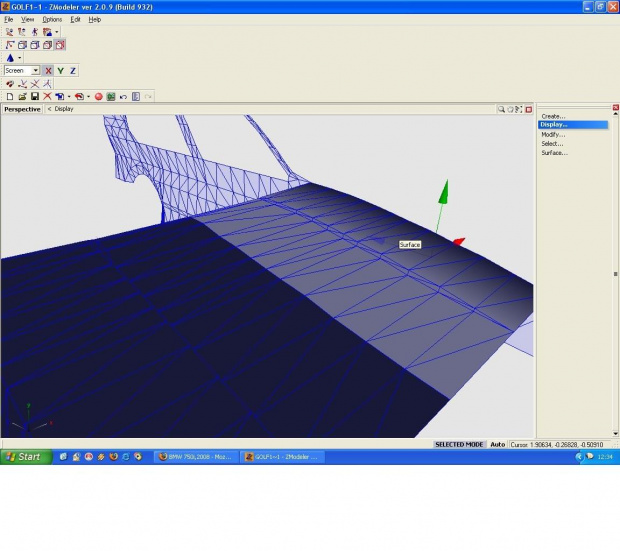The image size is (620, 551).
Task: Click the red X delete icon
Action: (47, 96)
